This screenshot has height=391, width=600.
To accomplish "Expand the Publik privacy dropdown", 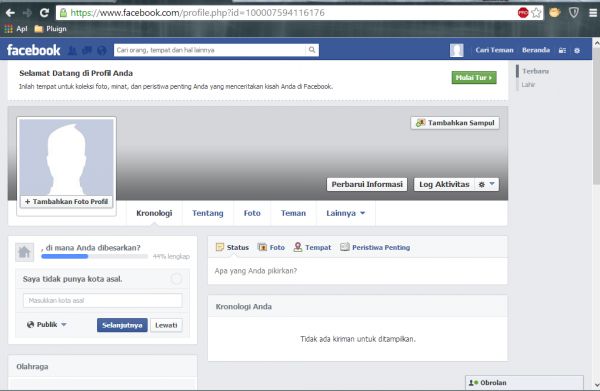I will 47,324.
